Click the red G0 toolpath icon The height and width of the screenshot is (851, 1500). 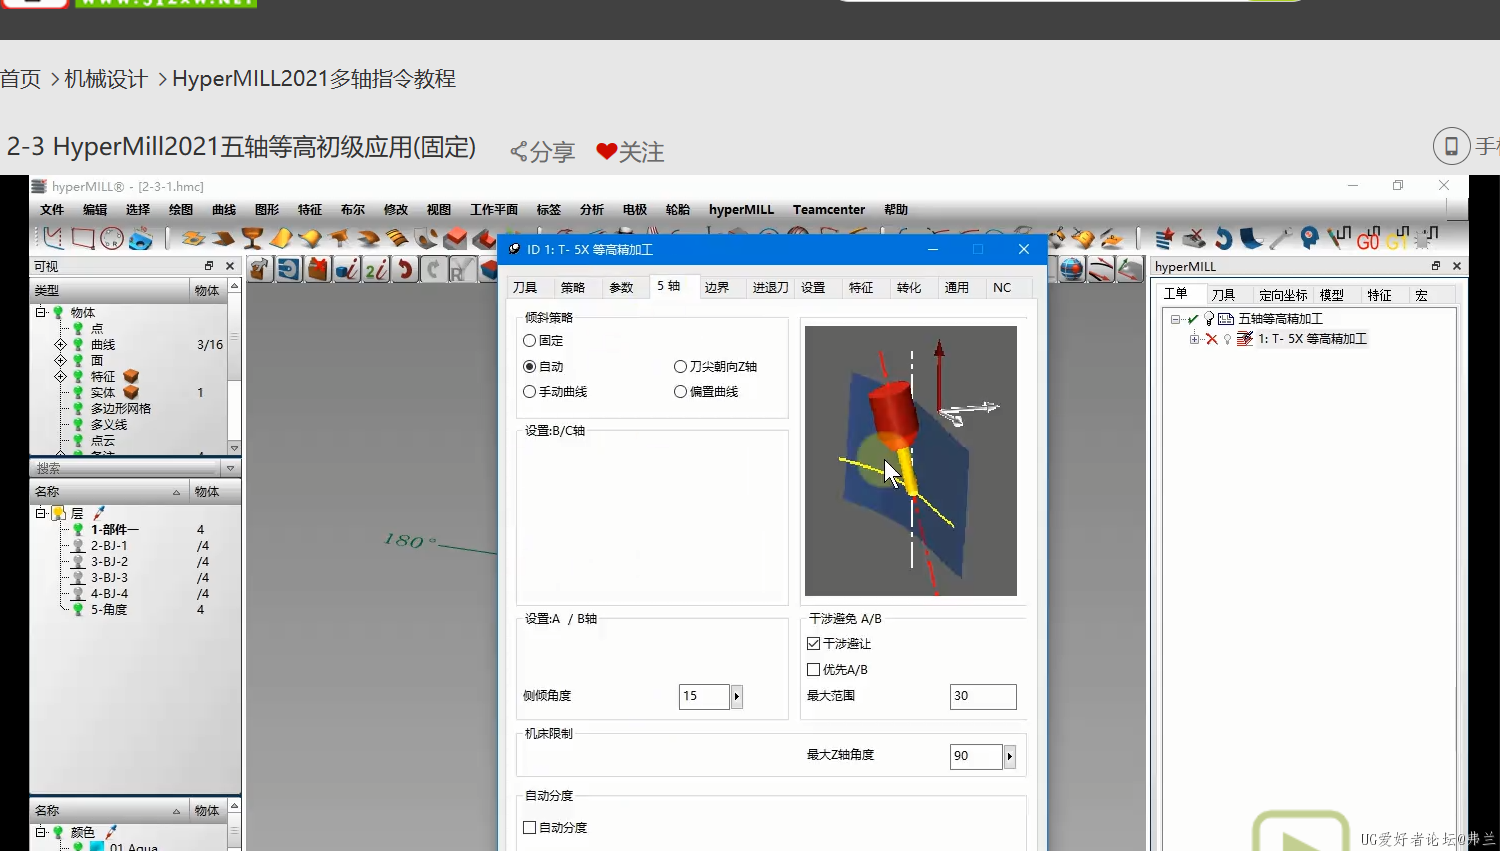1368,238
